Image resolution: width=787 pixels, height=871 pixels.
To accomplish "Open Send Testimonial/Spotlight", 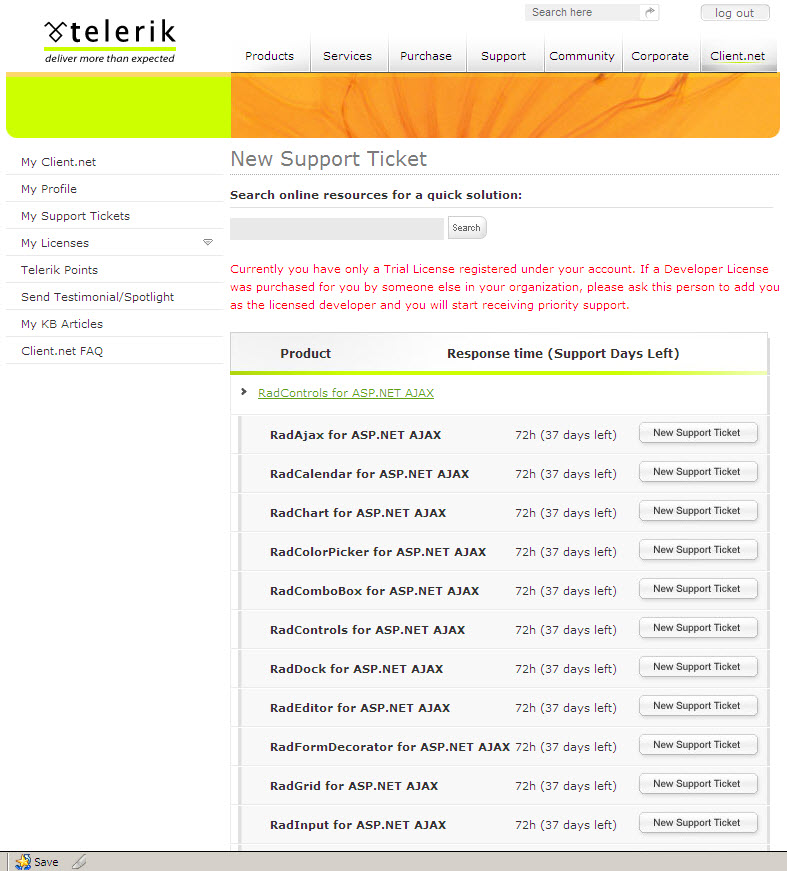I will 98,297.
